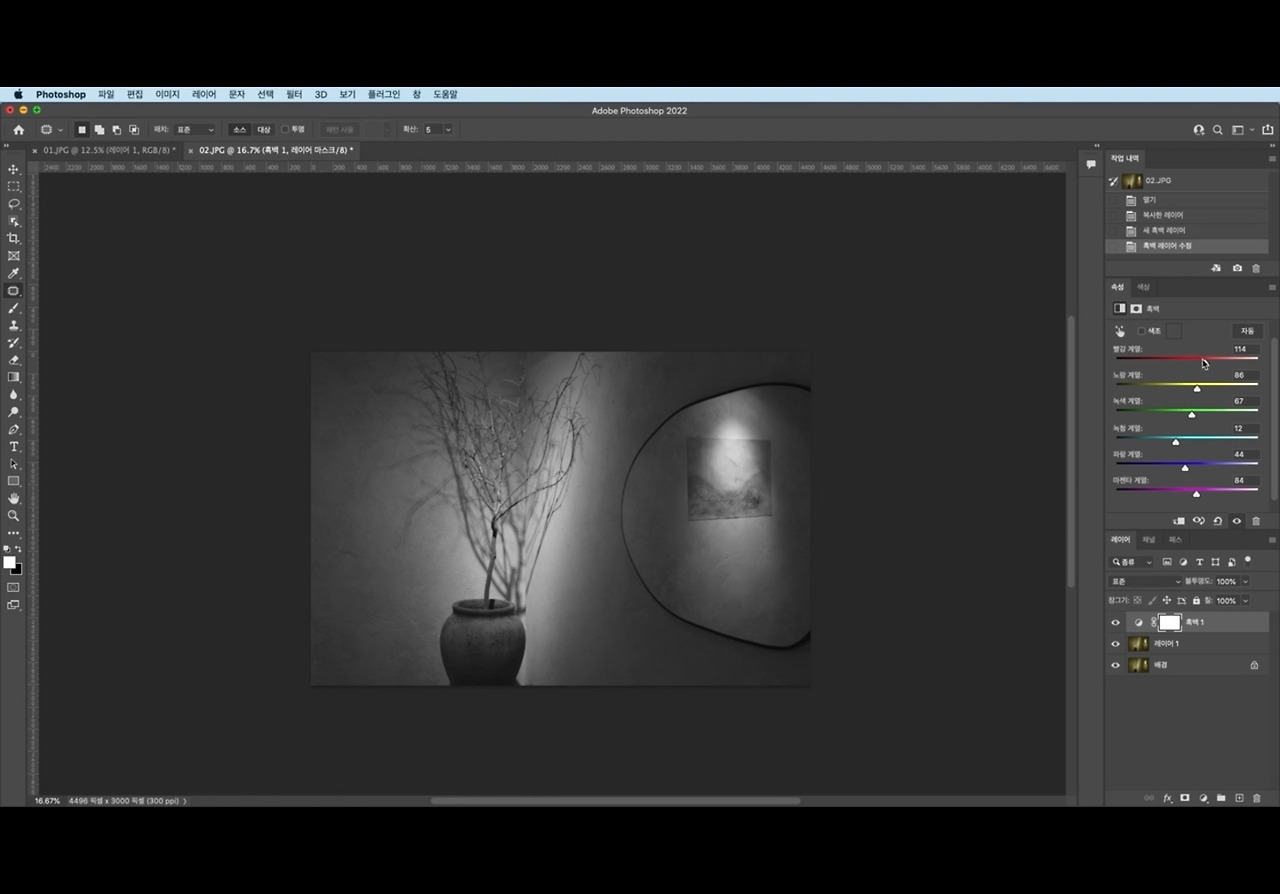Screen dimensions: 1280x894
Task: Create a new layer
Action: tap(1239, 798)
